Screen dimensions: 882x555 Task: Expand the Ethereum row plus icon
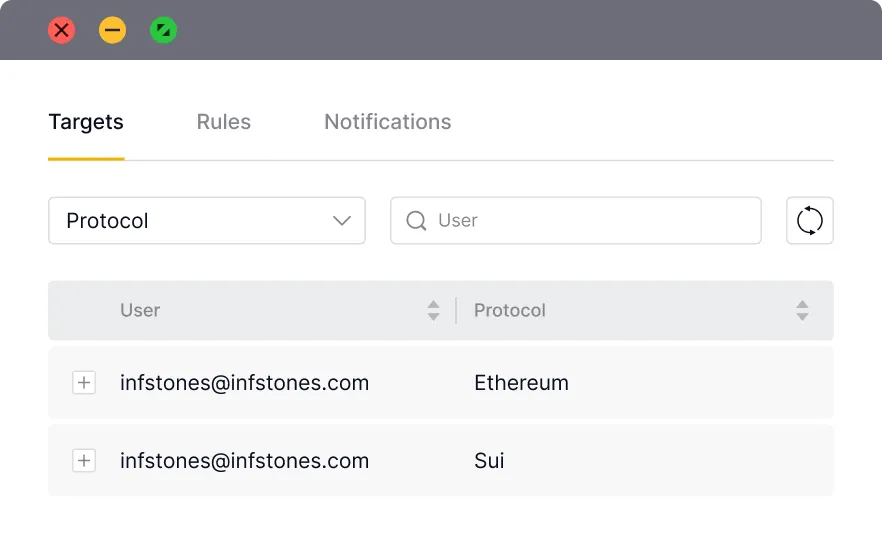(x=84, y=383)
